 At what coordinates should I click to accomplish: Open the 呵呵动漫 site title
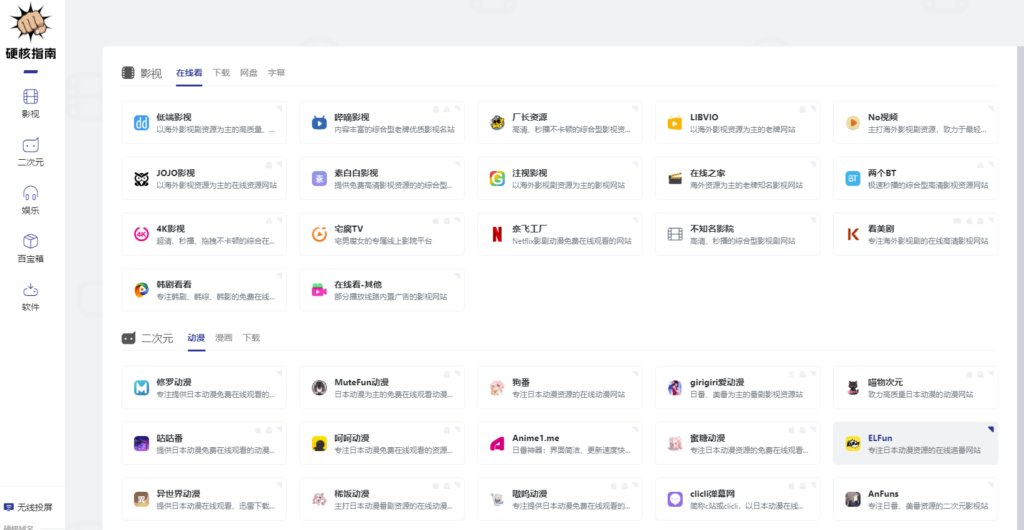tap(352, 438)
